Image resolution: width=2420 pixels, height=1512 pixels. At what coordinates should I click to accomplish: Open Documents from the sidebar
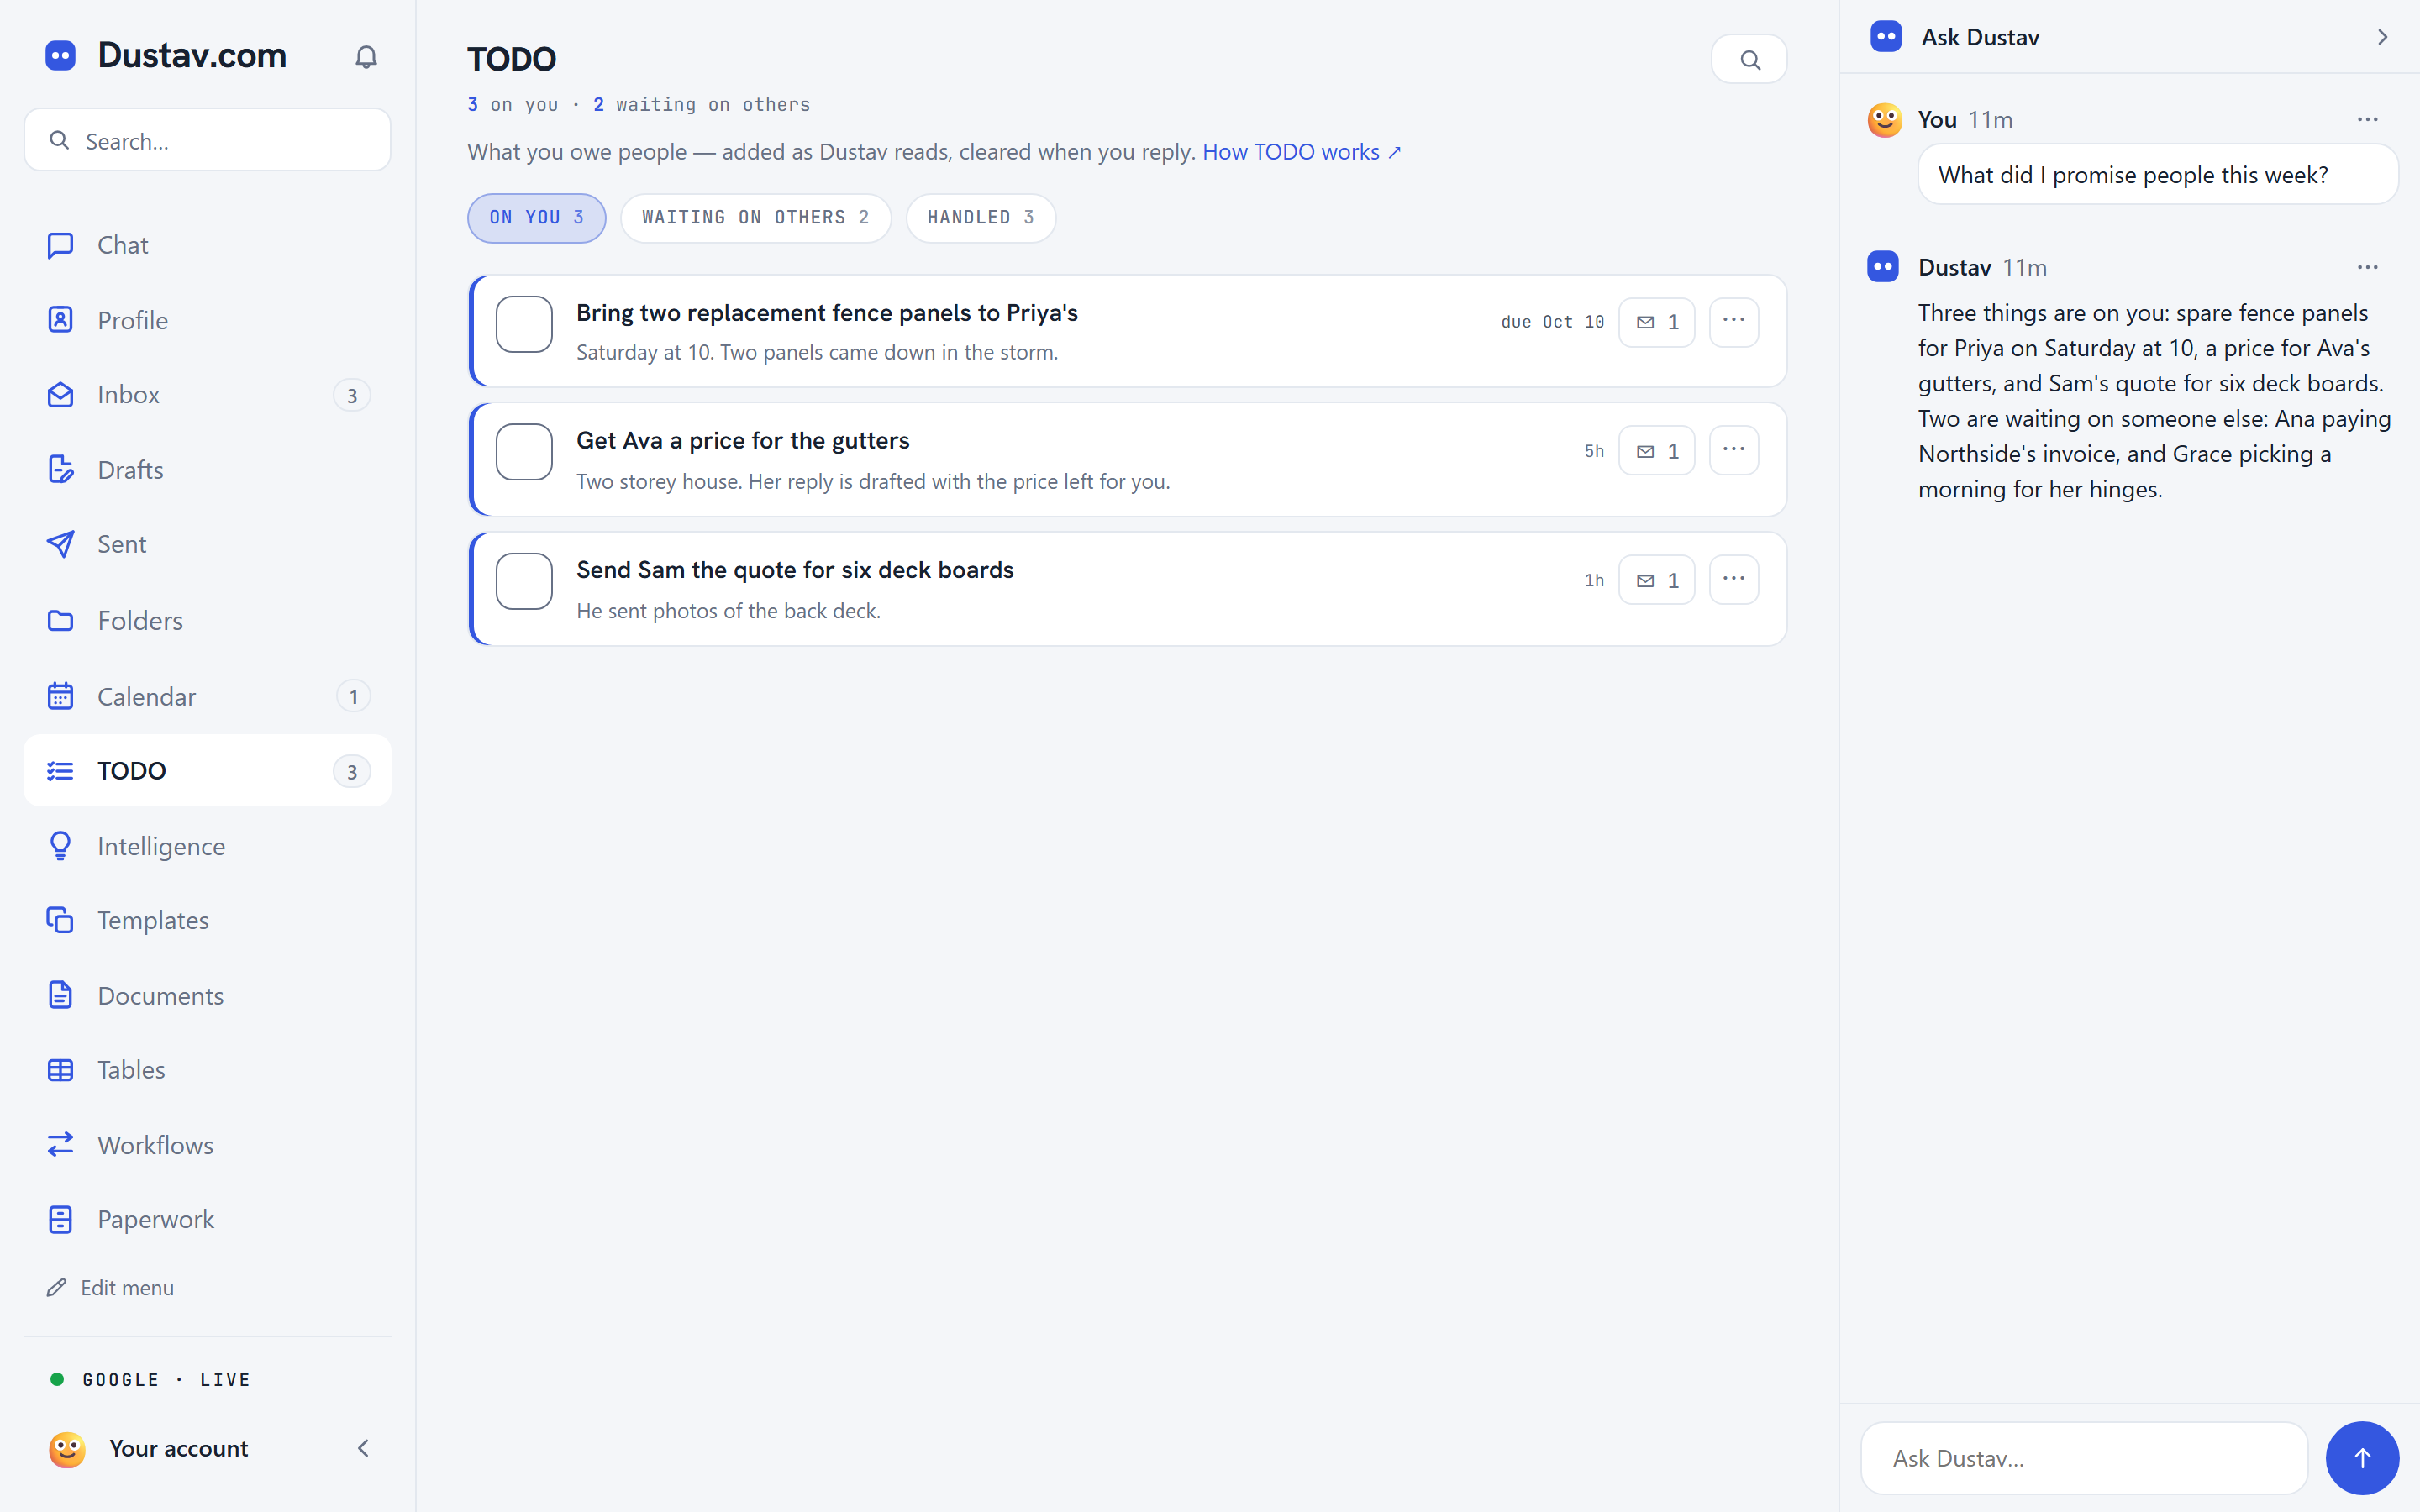pos(207,996)
